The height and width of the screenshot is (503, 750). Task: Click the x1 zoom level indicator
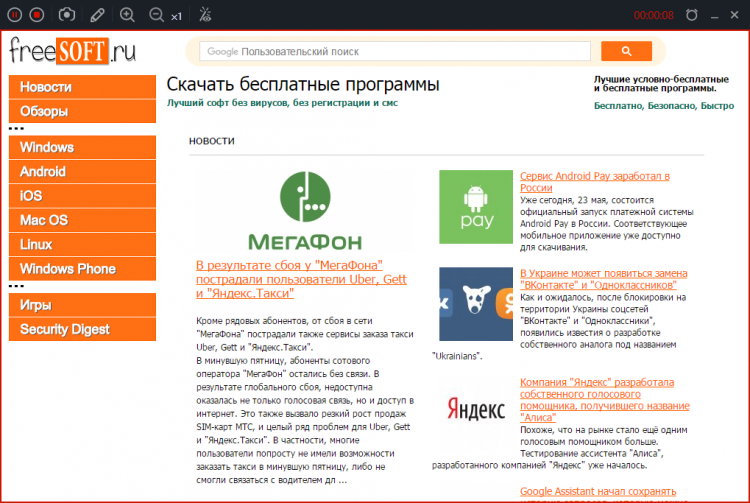tap(176, 17)
